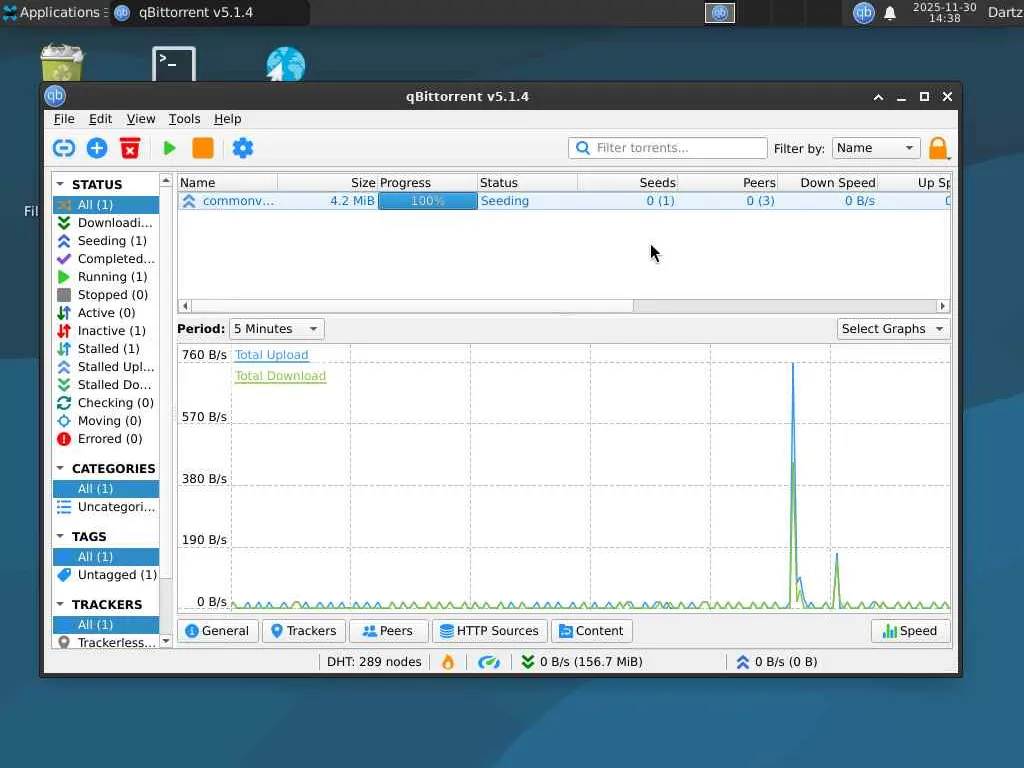
Task: Click the qBittorrent icon in window title bar
Action: (x=56, y=96)
